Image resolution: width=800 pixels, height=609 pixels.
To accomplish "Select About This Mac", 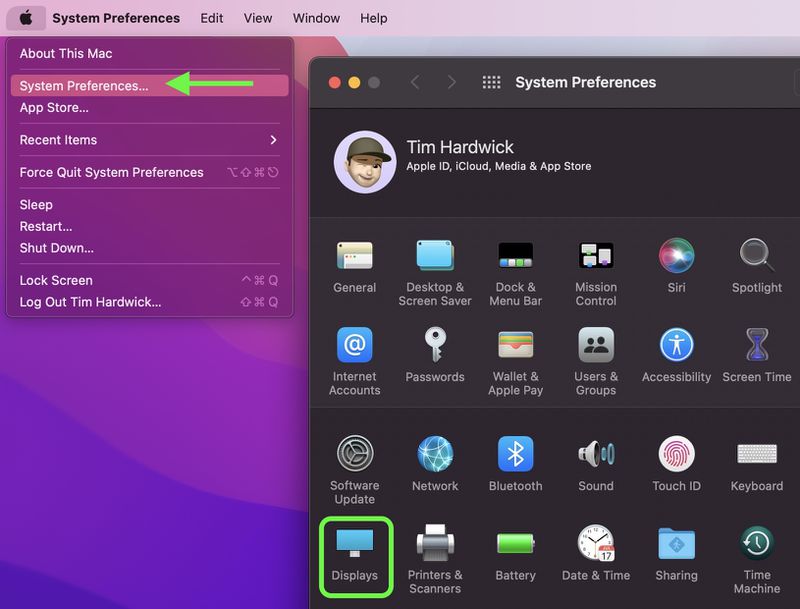I will pyautogui.click(x=66, y=53).
